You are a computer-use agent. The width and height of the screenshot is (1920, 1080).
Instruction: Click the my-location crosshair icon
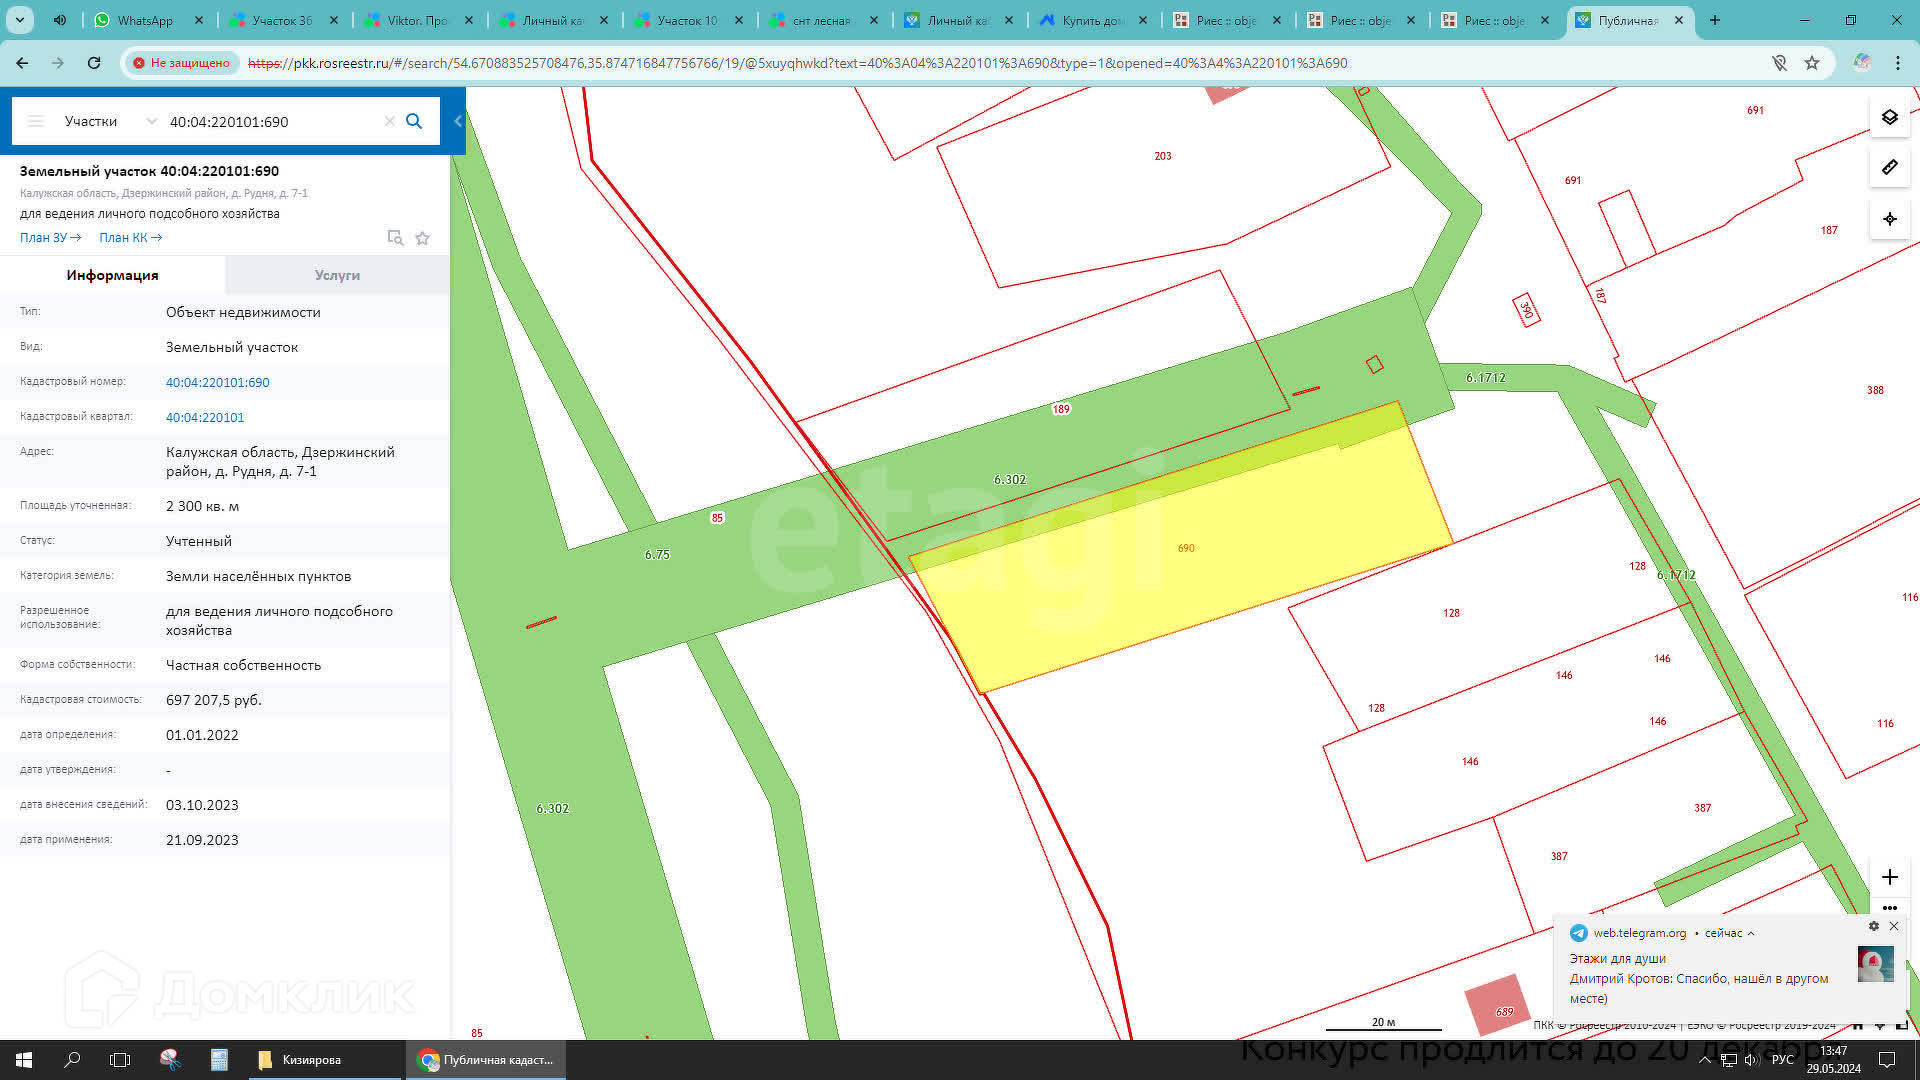pos(1889,219)
